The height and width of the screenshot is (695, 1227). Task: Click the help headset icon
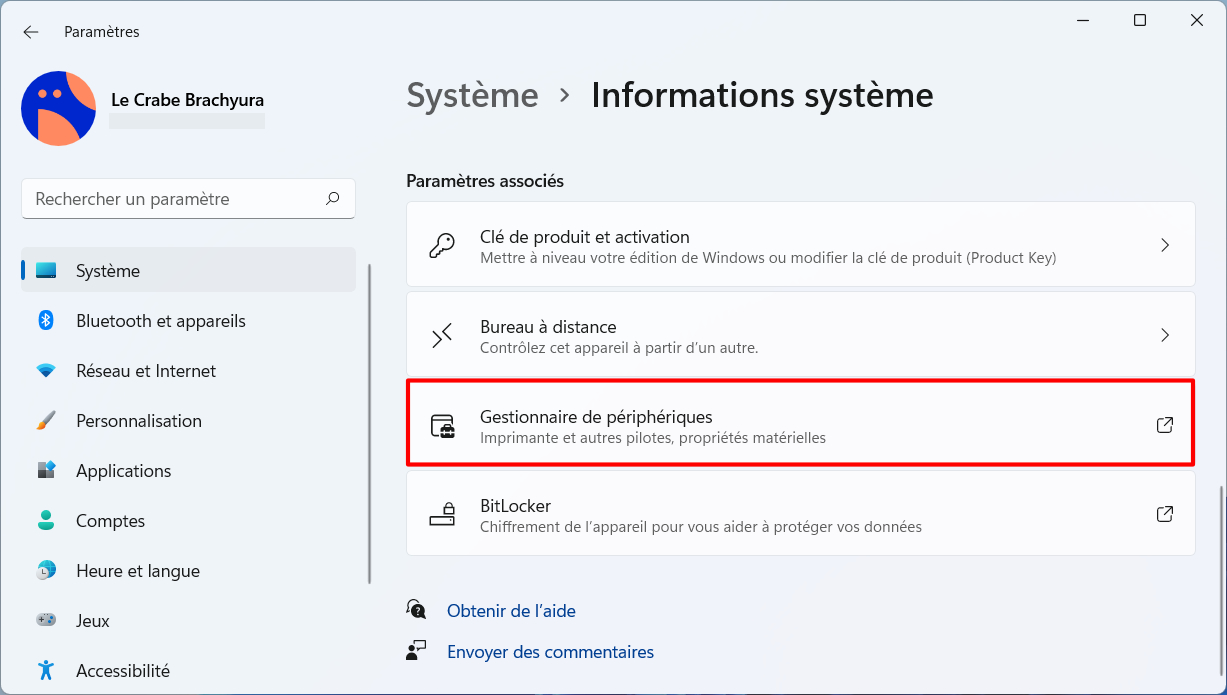(x=416, y=610)
